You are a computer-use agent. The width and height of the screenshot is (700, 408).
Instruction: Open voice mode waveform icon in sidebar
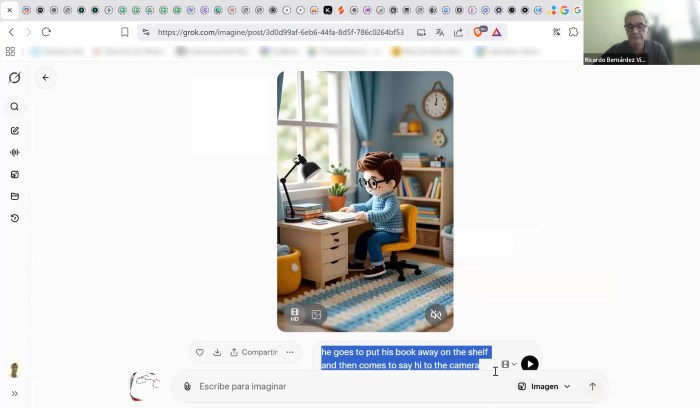[x=14, y=152]
